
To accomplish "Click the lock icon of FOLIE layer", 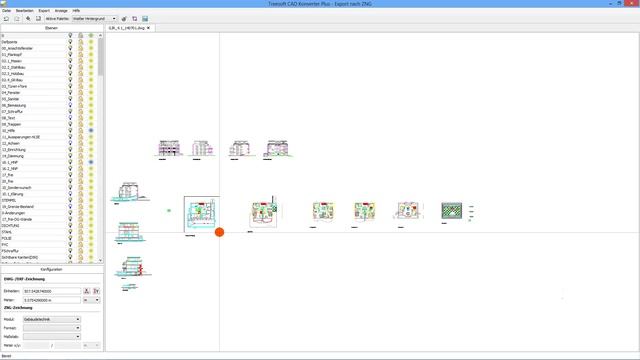I will [80, 238].
